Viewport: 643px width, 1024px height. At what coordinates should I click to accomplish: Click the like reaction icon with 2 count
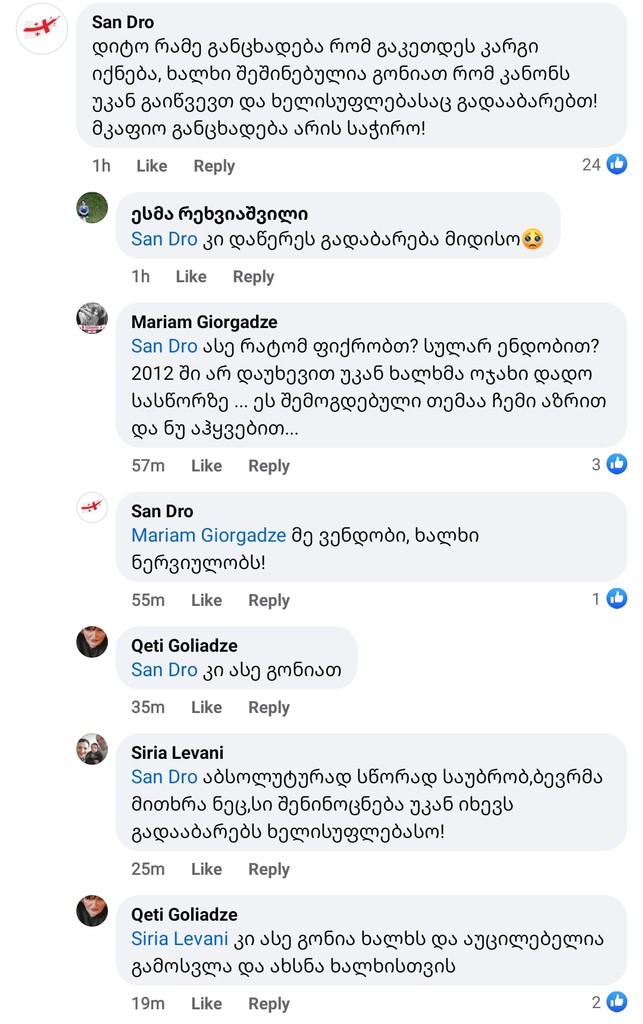pos(617,1002)
